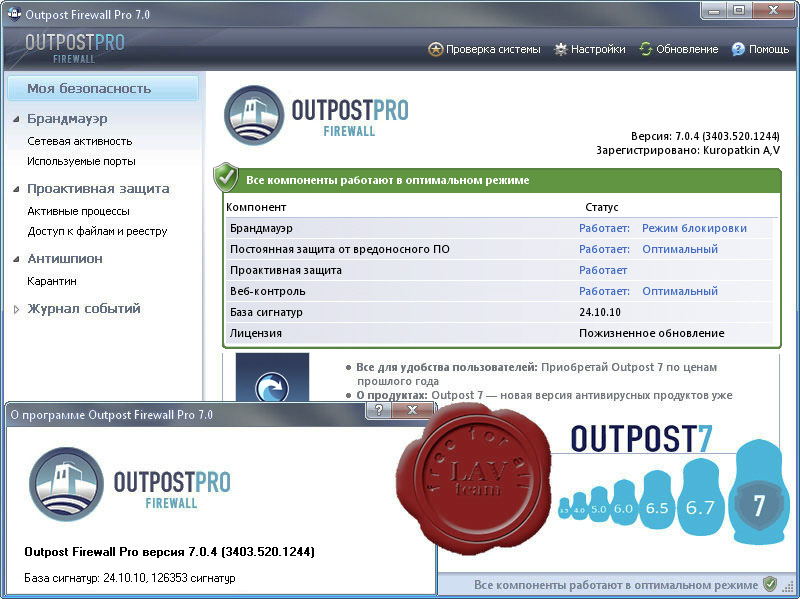800x599 pixels.
Task: Click the Режим блокировки link
Action: [x=694, y=228]
